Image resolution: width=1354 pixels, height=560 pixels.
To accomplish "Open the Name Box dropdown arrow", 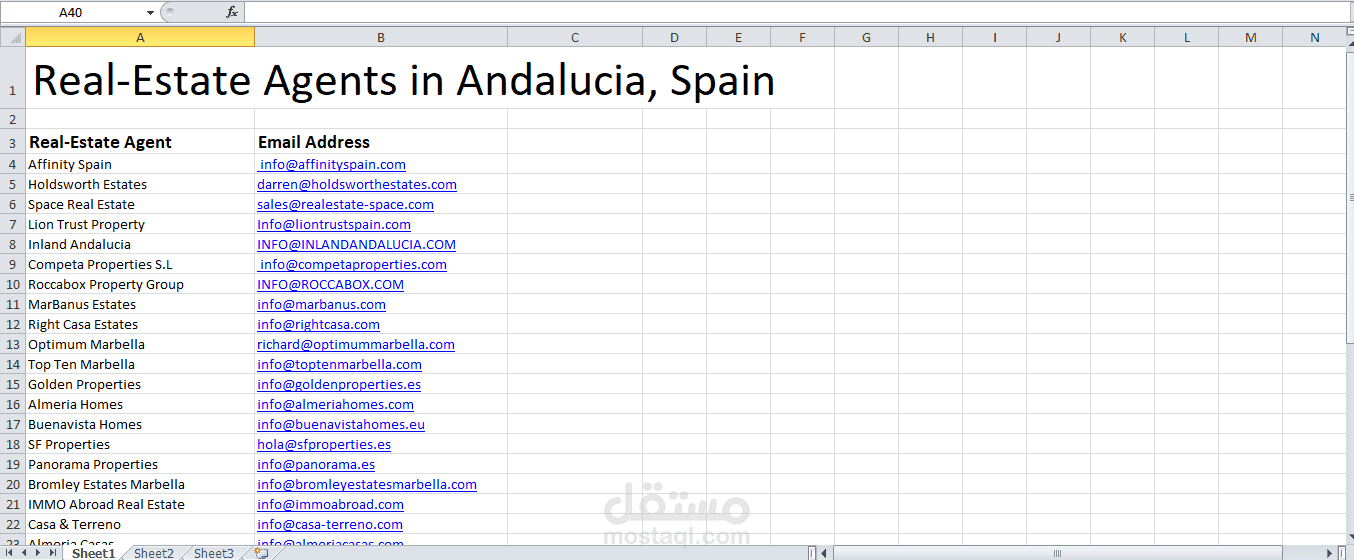I will pyautogui.click(x=150, y=12).
